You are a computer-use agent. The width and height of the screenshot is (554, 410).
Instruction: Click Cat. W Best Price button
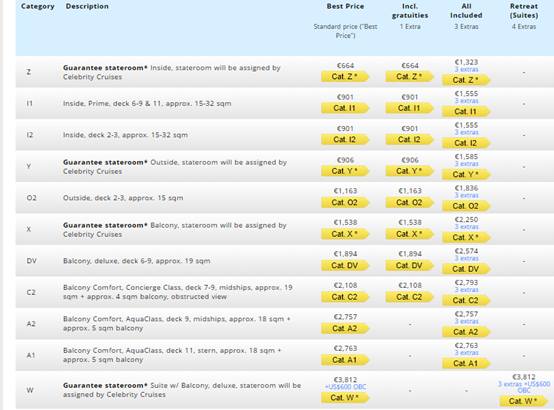click(345, 397)
